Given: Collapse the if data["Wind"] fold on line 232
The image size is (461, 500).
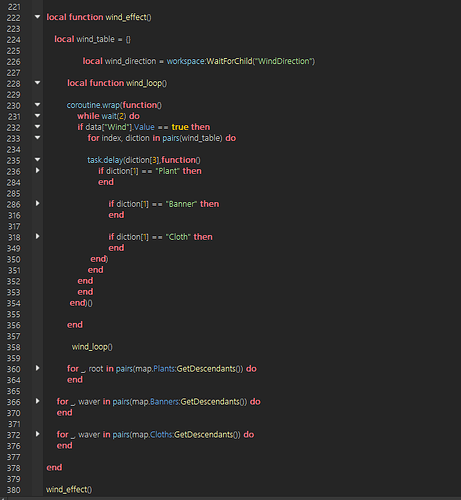Looking at the screenshot, I should [x=37, y=127].
